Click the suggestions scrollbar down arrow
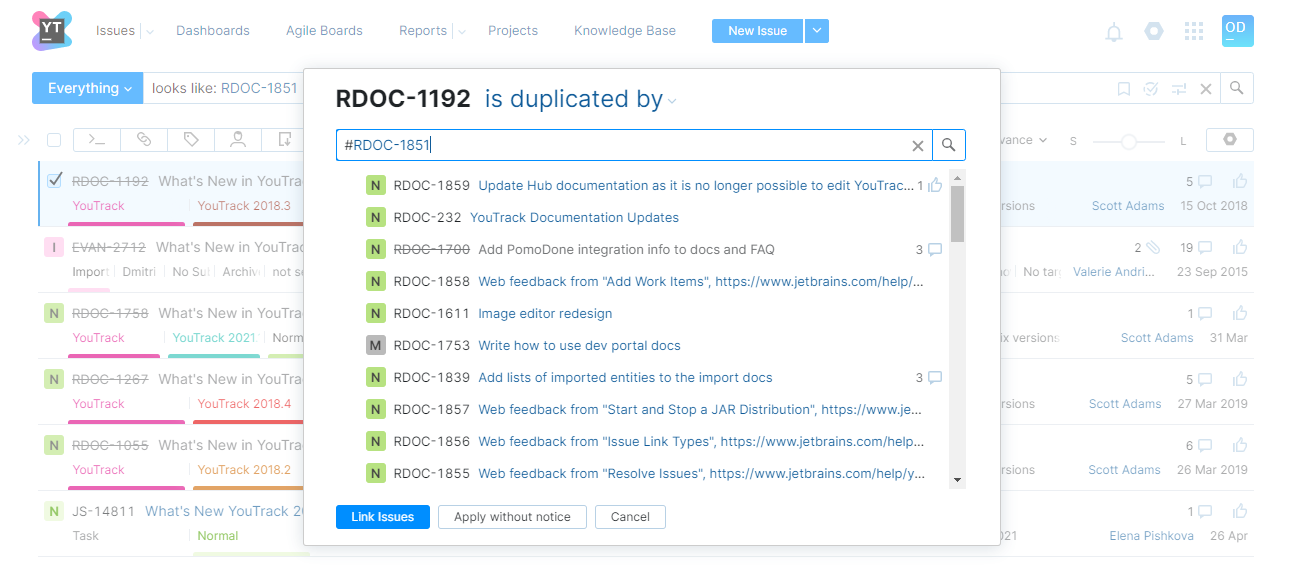Viewport: 1303px width, 566px height. [957, 480]
